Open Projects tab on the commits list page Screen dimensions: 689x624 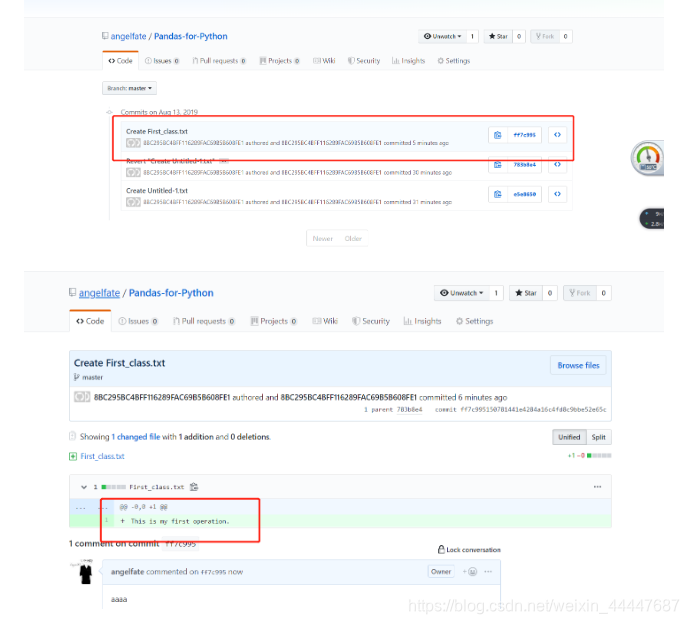pos(279,61)
